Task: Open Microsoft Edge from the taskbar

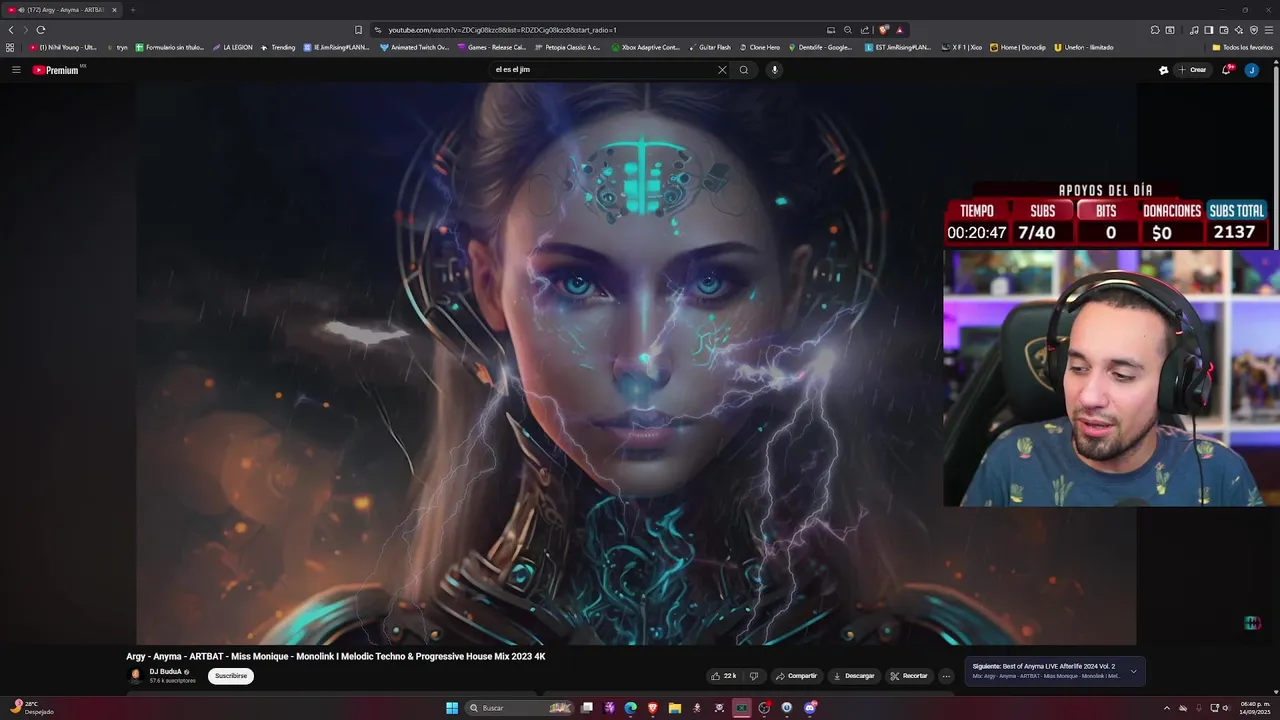Action: coord(631,708)
